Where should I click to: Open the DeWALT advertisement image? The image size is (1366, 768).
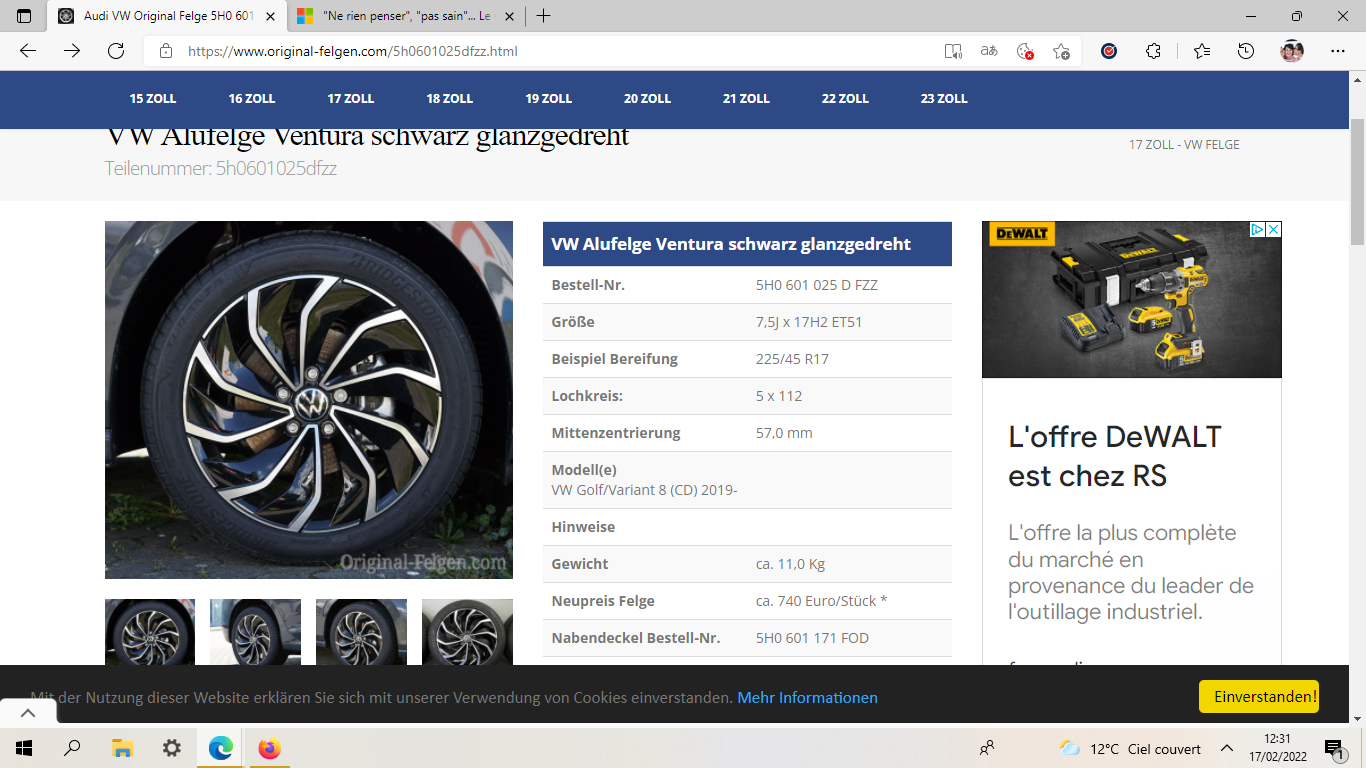pyautogui.click(x=1132, y=300)
